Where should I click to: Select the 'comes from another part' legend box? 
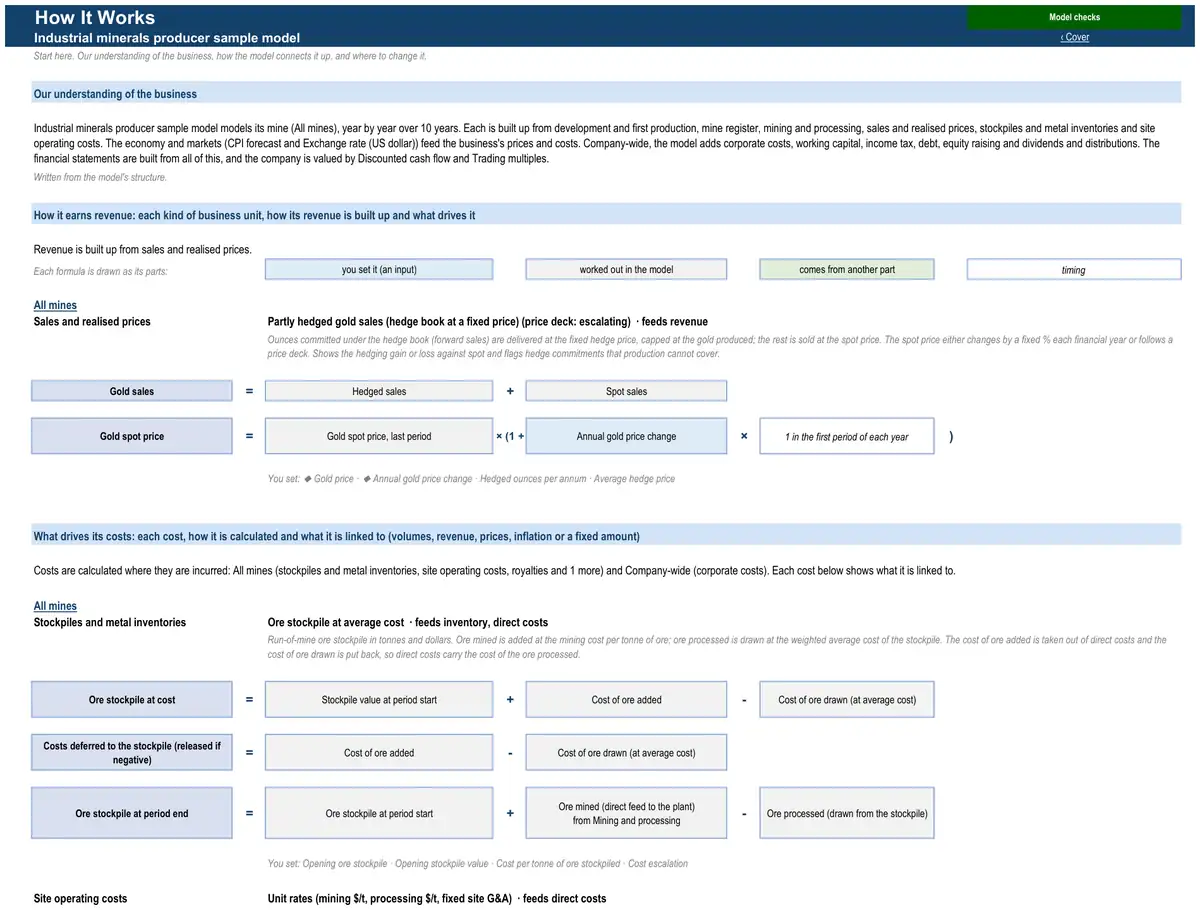(847, 270)
